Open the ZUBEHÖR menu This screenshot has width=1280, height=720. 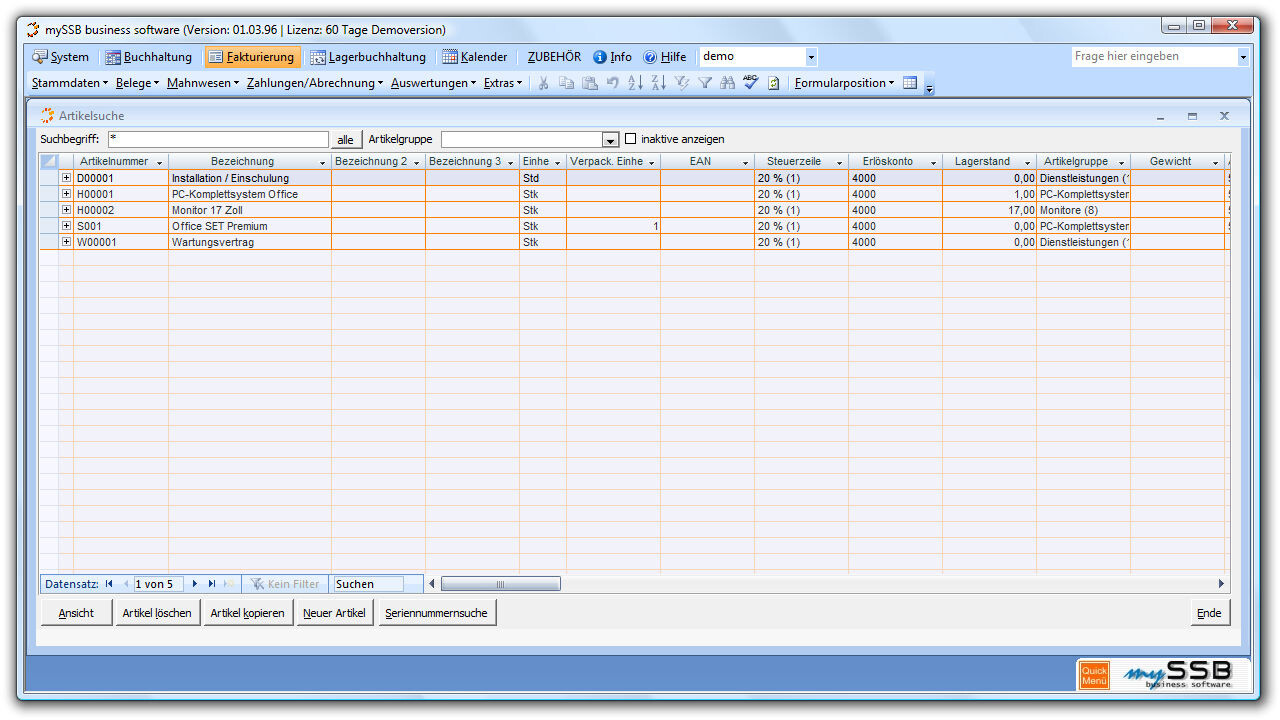(554, 57)
